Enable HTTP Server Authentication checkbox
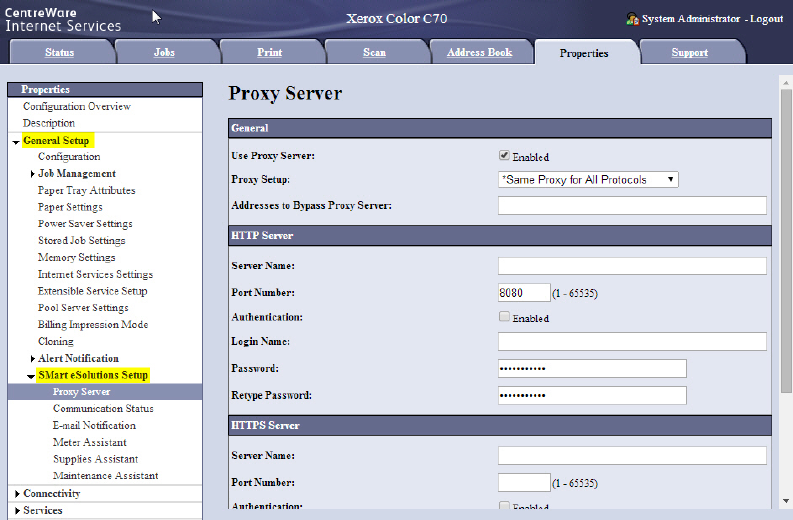793x520 pixels. click(x=505, y=317)
